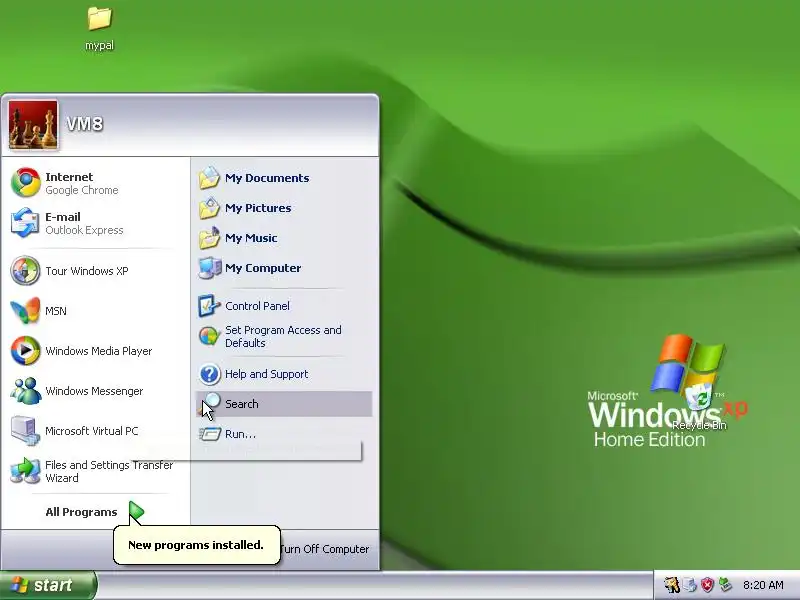This screenshot has width=800, height=600.
Task: Click the My Computer label text
Action: tap(263, 268)
